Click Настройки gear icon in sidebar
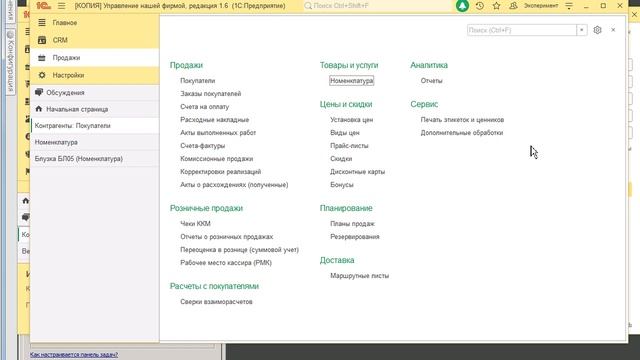 click(42, 75)
